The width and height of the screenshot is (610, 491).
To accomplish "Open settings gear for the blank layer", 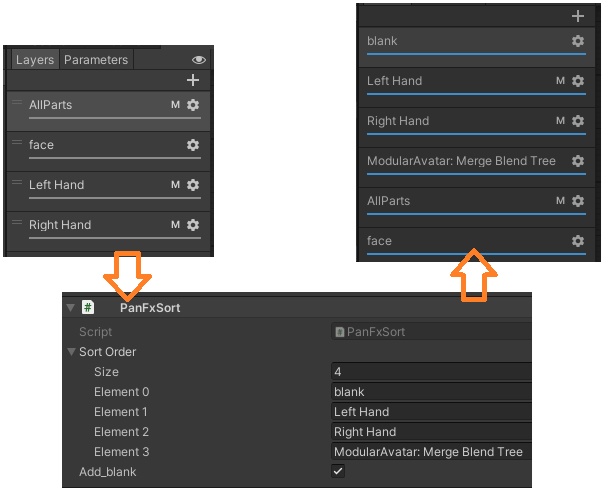I will tap(577, 41).
